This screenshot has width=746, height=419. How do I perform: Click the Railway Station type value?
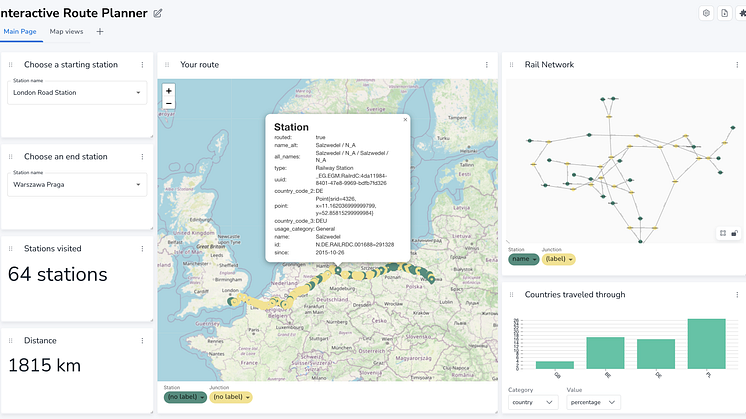coord(334,168)
